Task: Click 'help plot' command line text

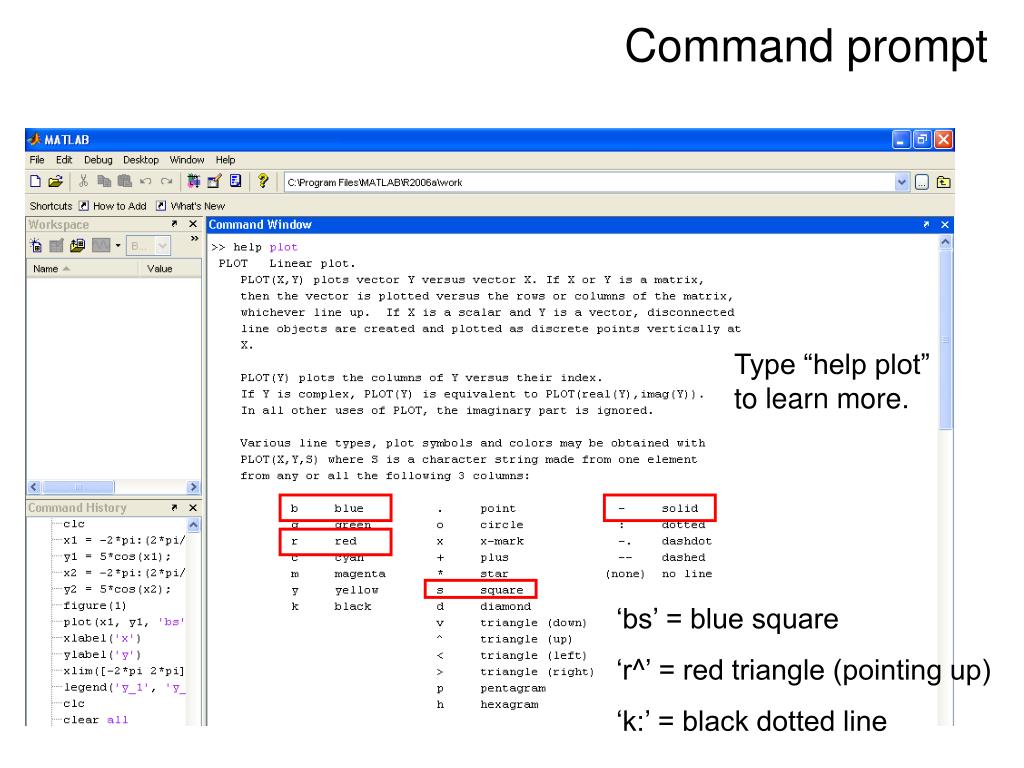Action: click(265, 247)
